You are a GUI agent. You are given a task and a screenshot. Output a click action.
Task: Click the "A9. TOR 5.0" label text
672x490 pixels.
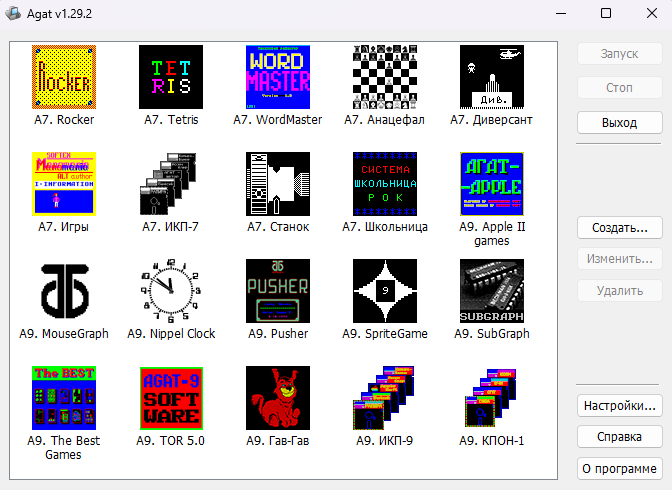click(171, 441)
